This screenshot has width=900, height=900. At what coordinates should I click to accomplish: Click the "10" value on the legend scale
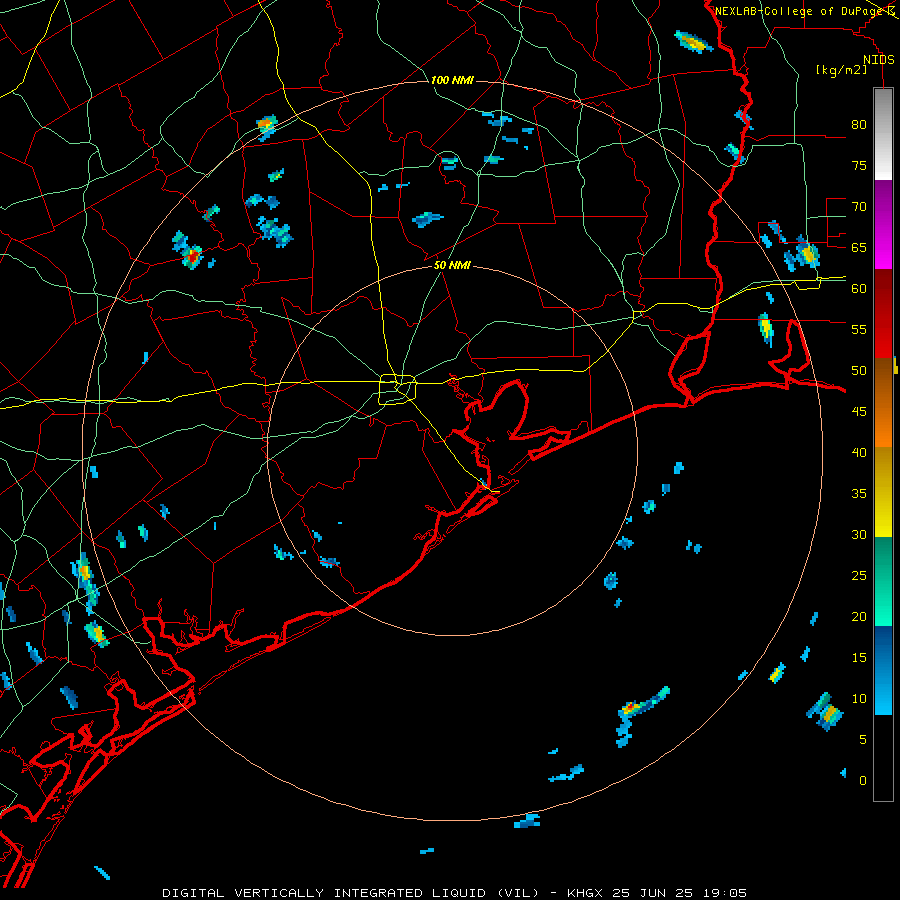[859, 699]
